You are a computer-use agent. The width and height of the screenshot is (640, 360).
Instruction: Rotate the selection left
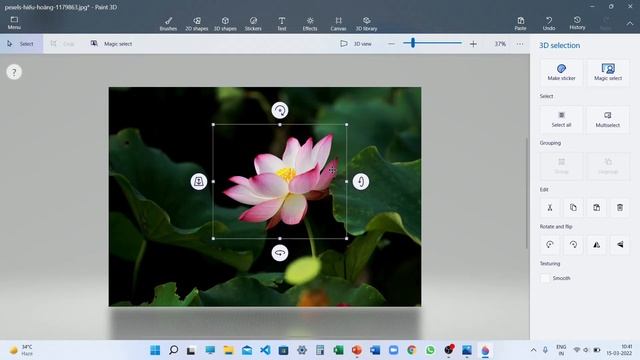pos(550,244)
